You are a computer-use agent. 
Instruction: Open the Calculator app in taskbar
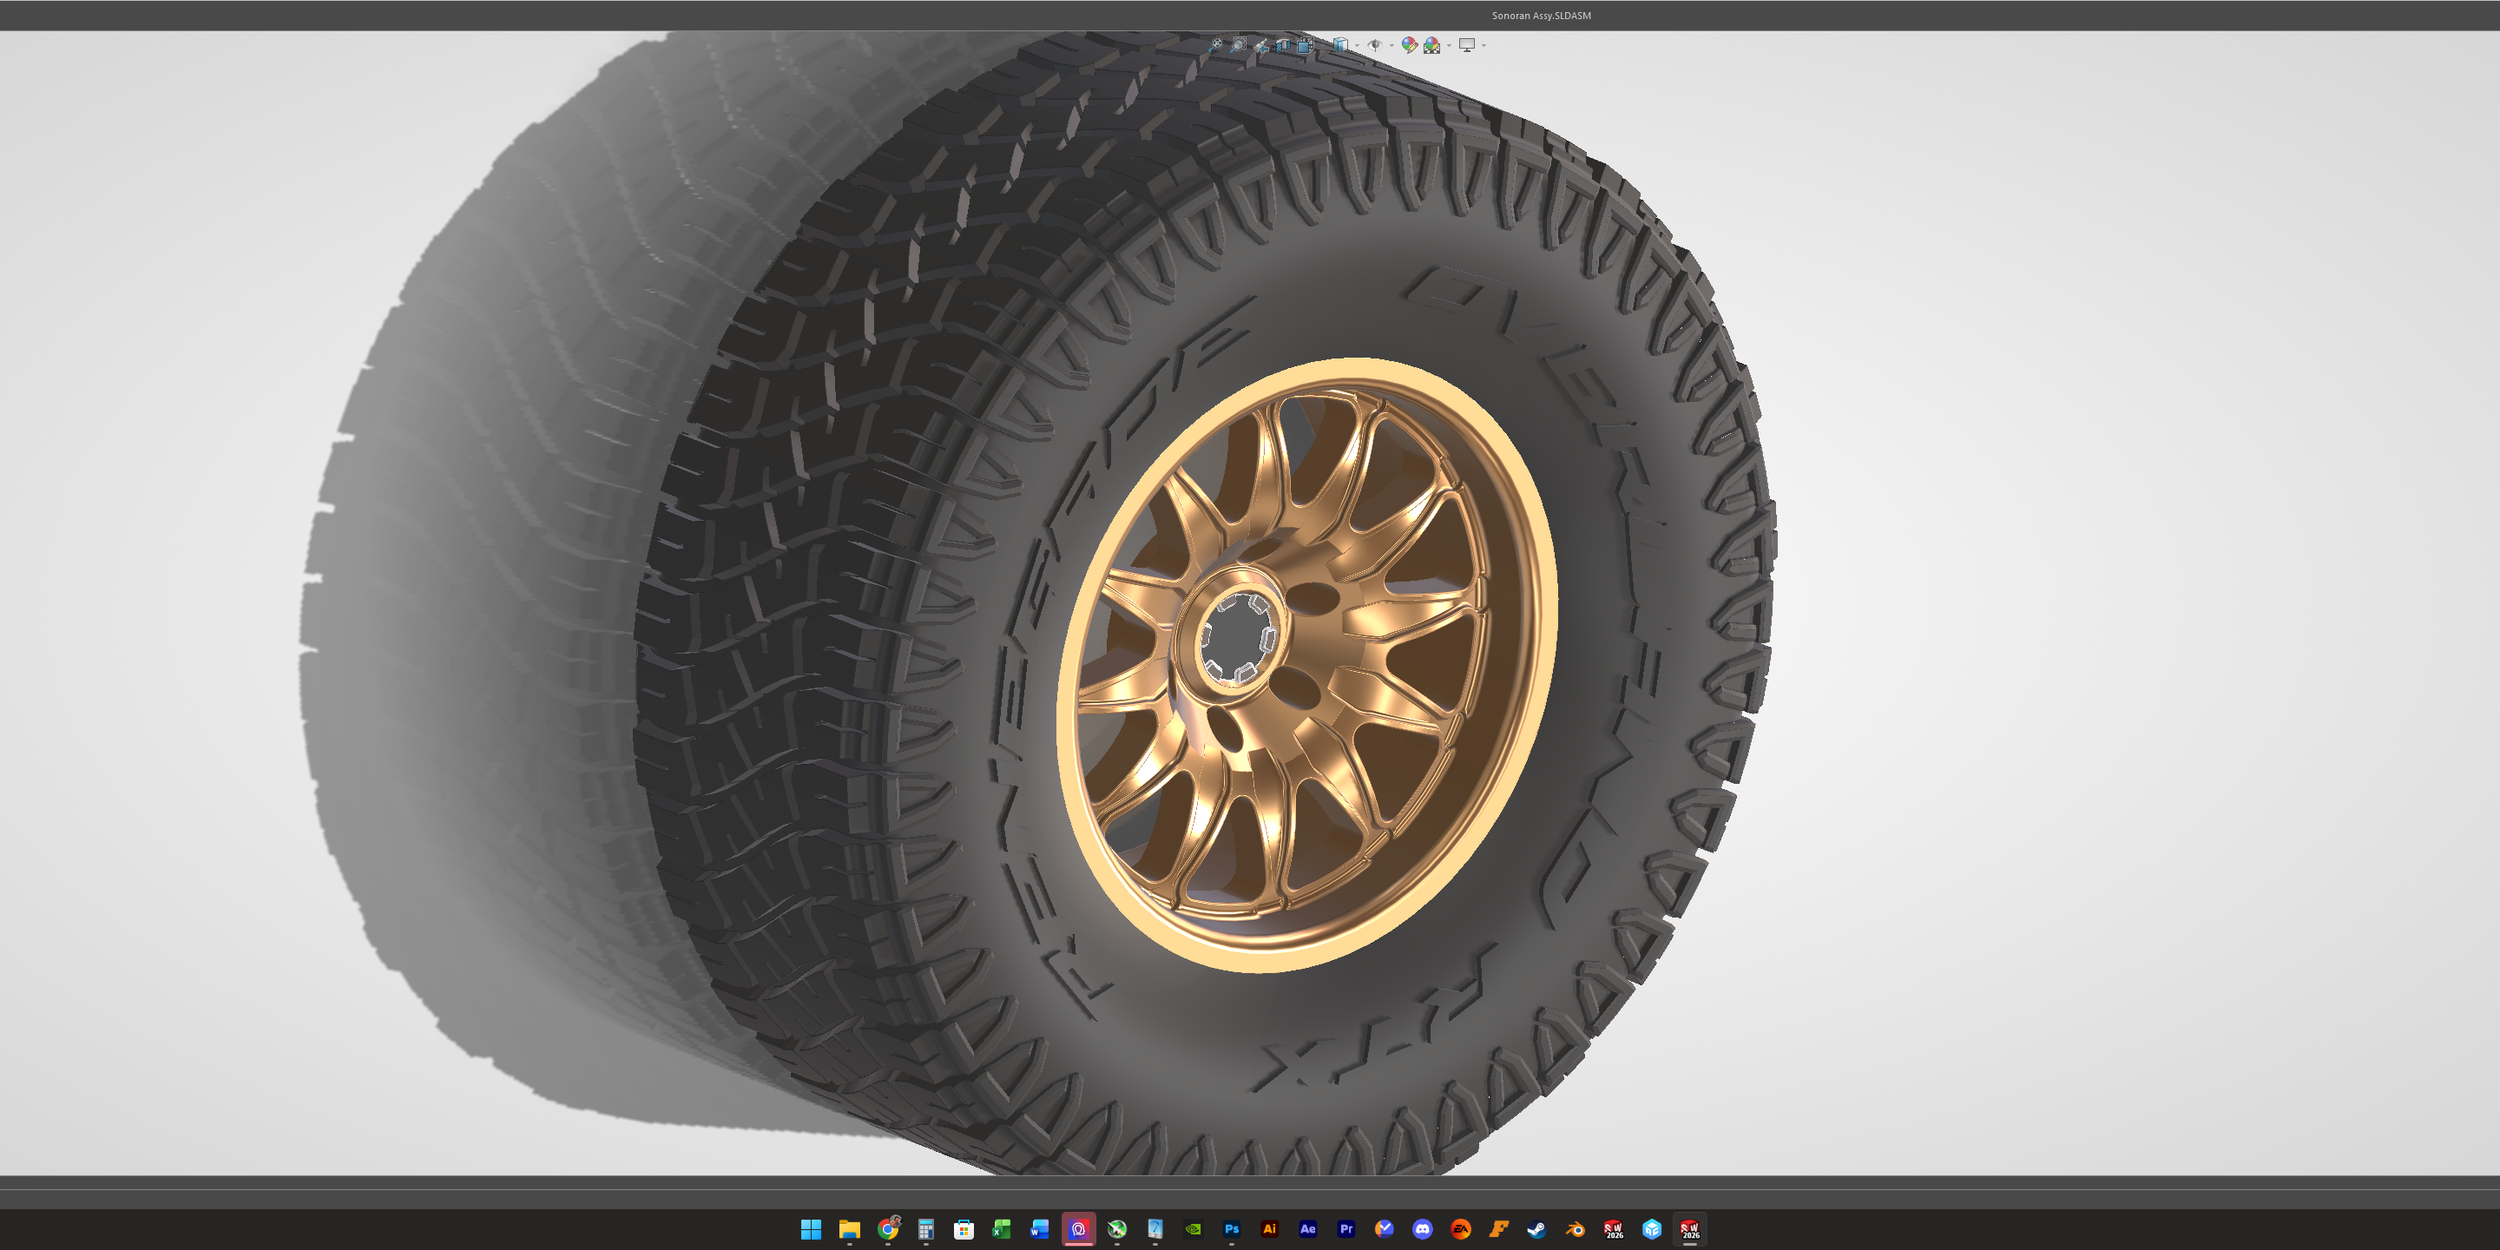point(926,1229)
